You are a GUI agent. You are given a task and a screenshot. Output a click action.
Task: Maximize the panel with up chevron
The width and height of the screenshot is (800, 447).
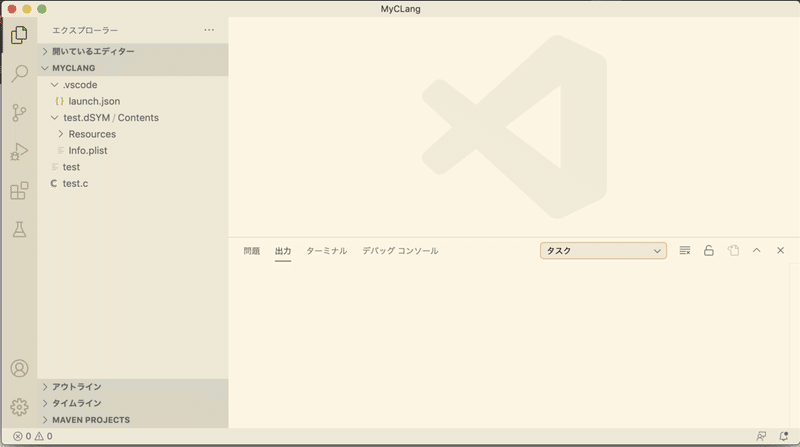pyautogui.click(x=757, y=250)
